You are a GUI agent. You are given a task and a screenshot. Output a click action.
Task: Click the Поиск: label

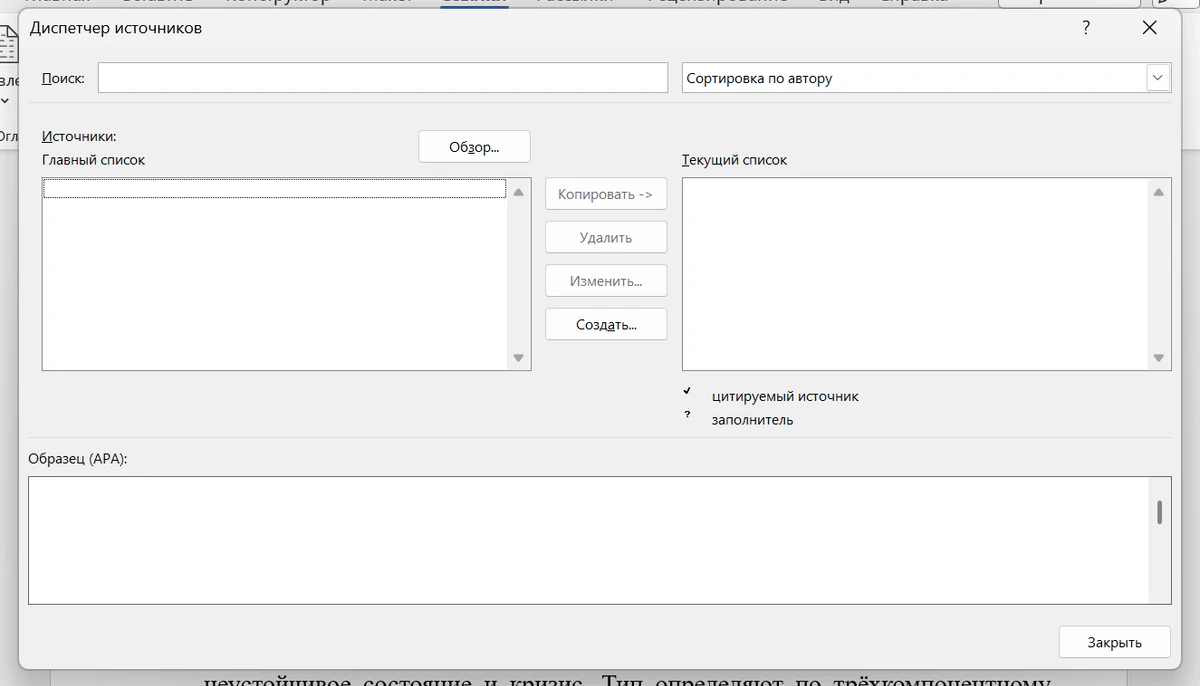click(x=63, y=78)
